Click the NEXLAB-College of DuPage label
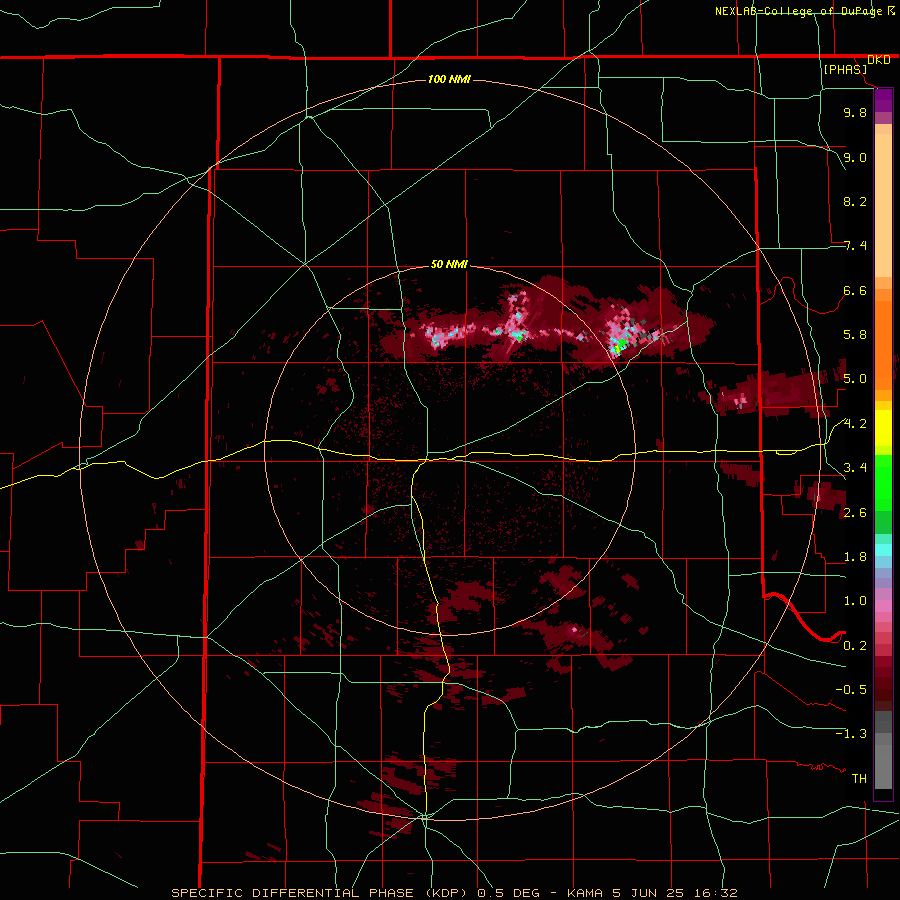The image size is (900, 900). pos(799,11)
